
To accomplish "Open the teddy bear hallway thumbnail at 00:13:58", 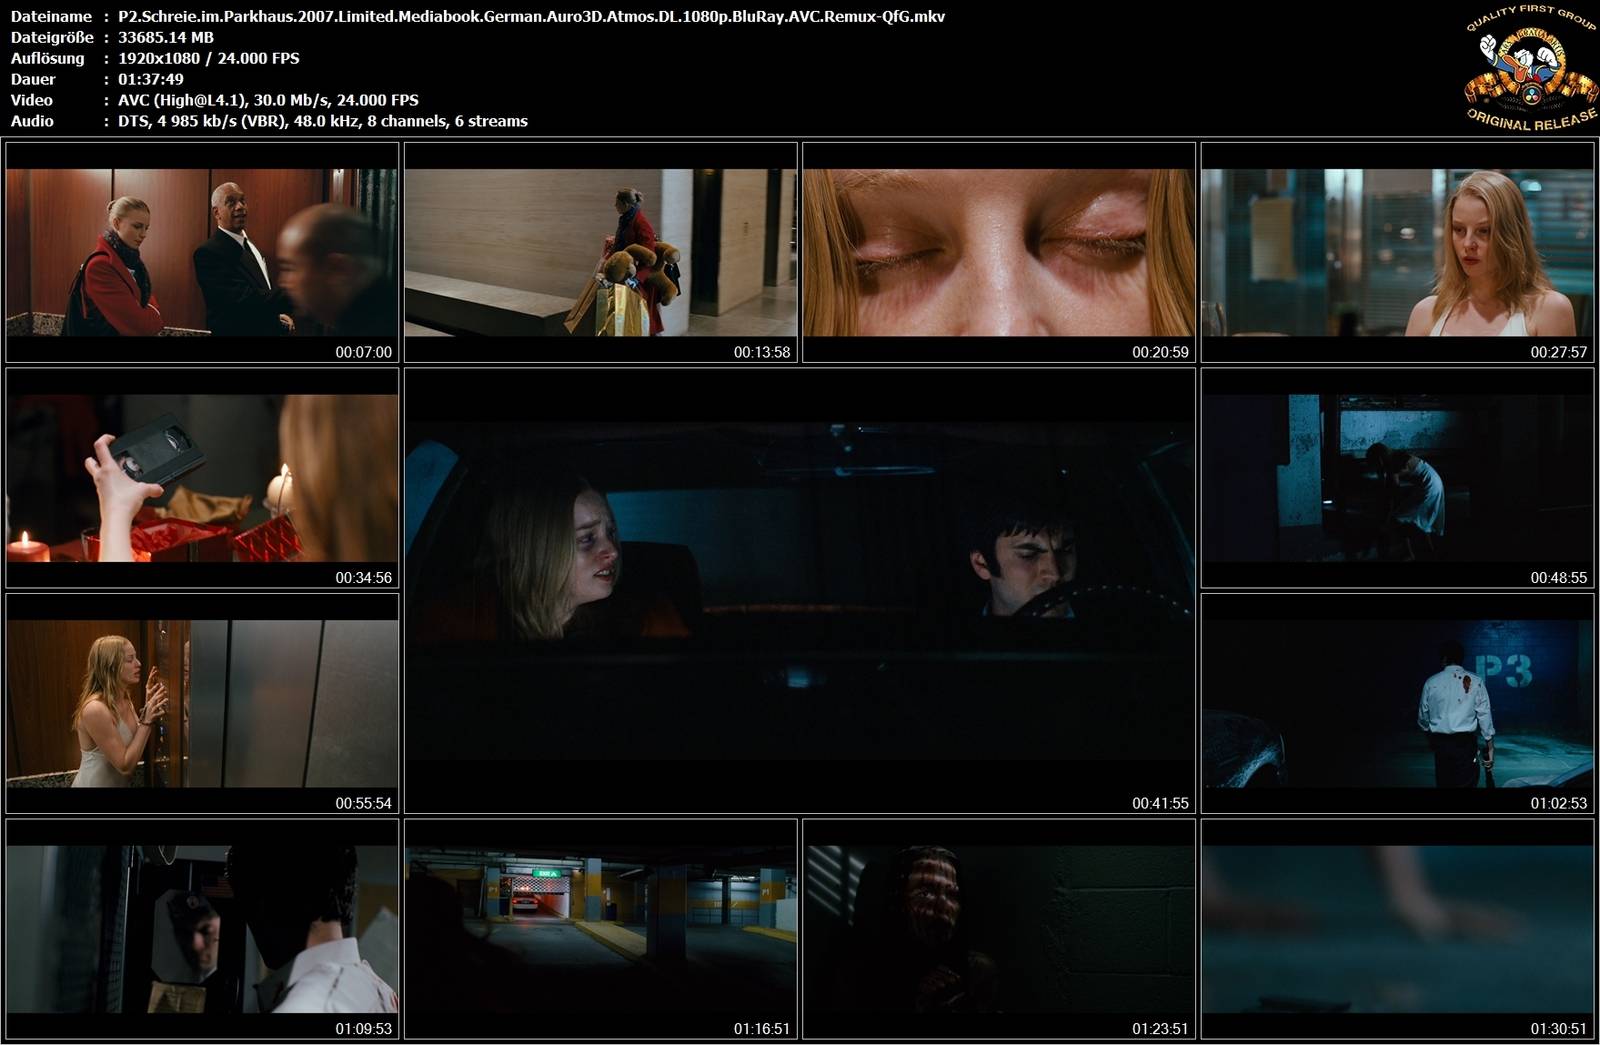I will [x=601, y=252].
